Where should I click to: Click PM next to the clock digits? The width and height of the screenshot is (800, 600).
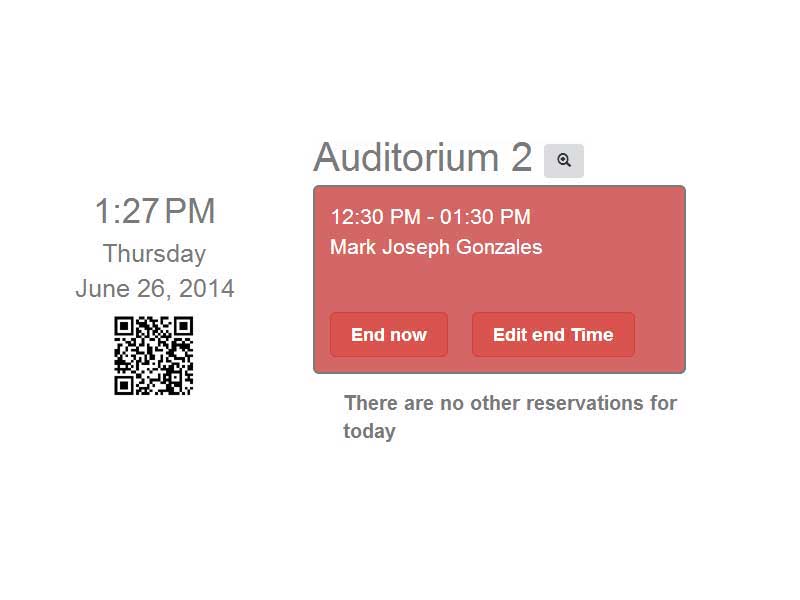tap(190, 211)
